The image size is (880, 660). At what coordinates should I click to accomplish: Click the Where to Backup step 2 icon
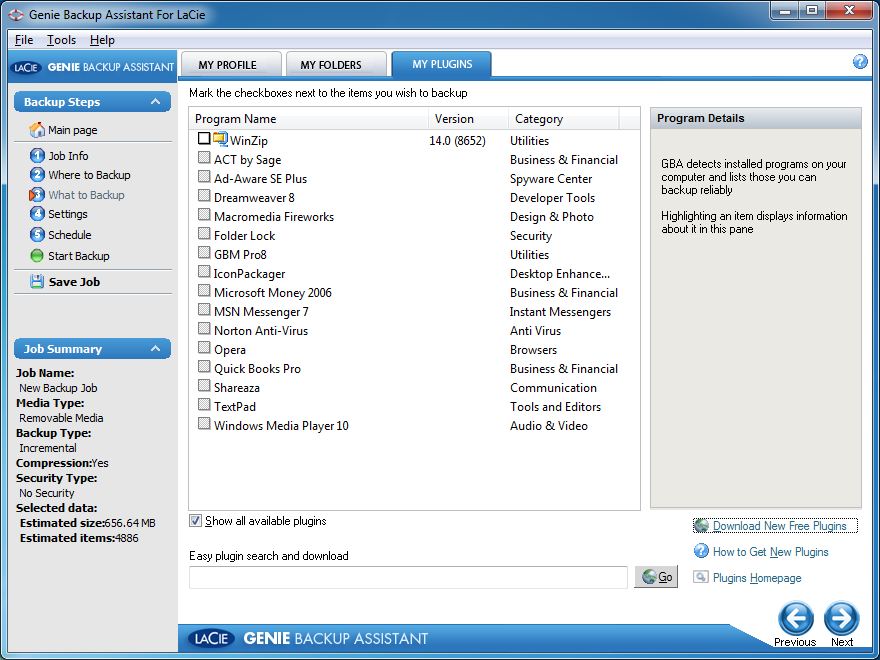point(37,175)
